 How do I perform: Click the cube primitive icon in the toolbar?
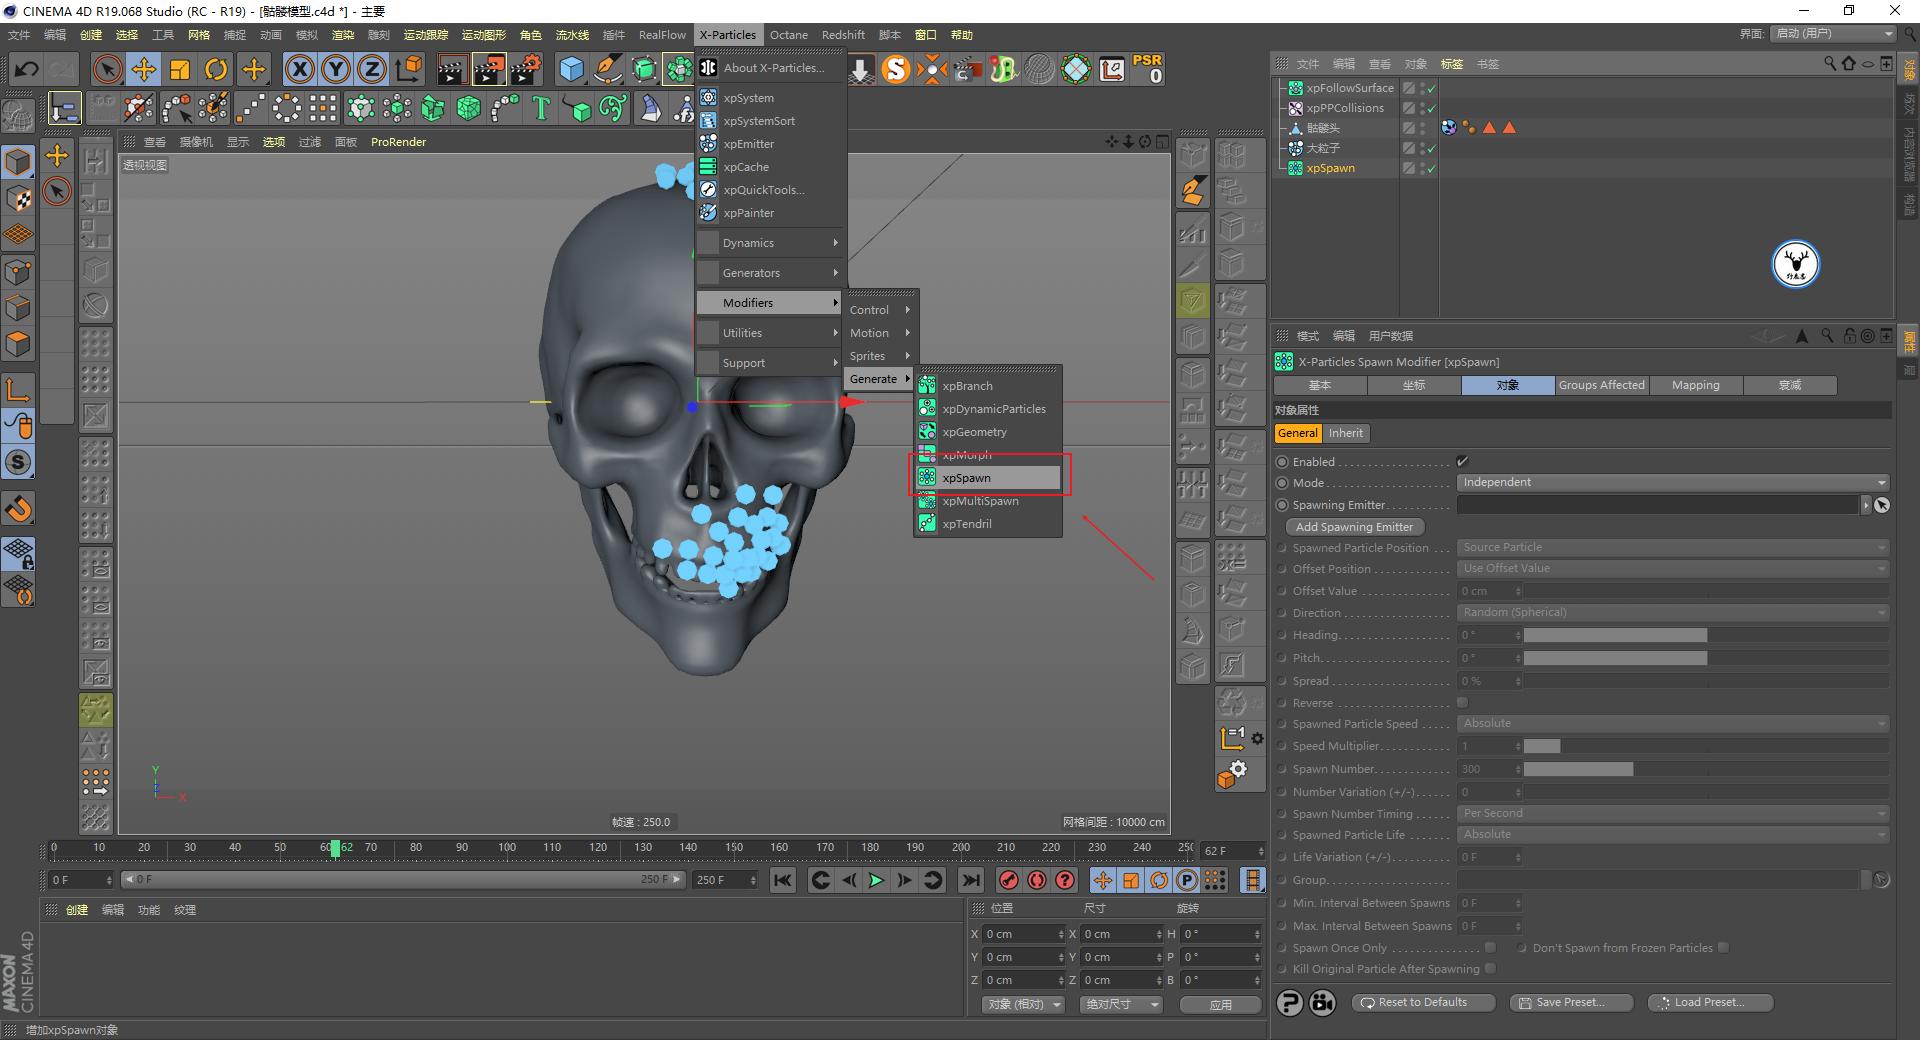571,69
